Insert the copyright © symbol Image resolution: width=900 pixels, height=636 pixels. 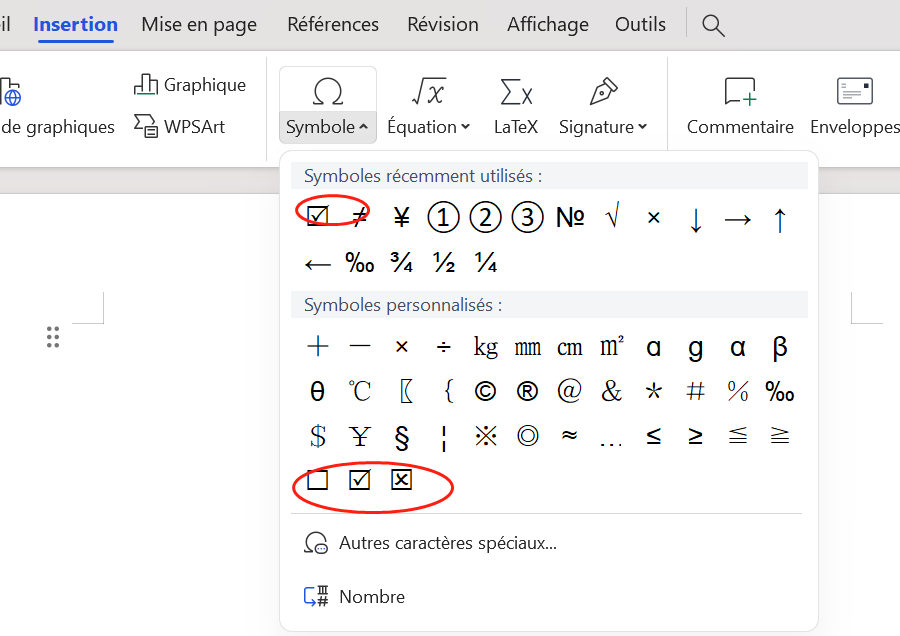[x=485, y=391]
